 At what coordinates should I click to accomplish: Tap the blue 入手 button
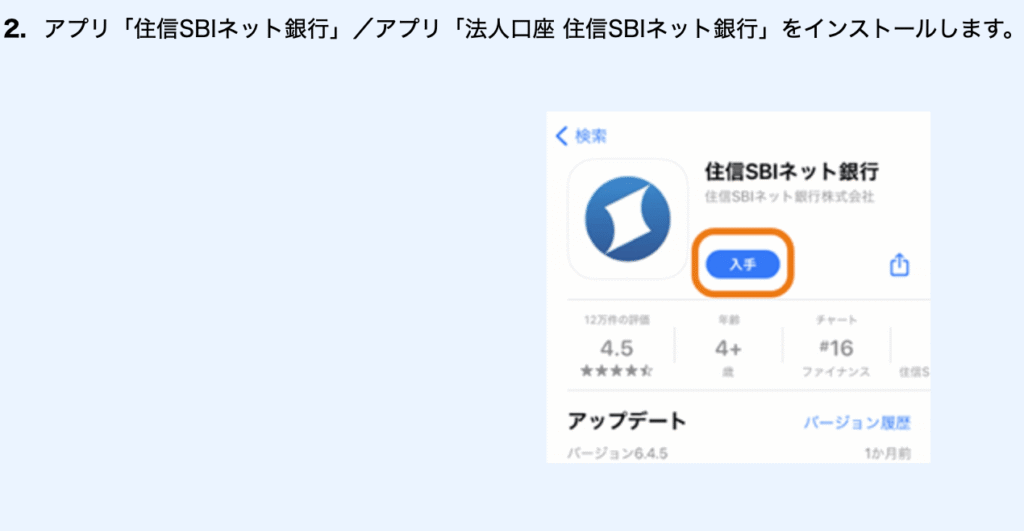[743, 264]
